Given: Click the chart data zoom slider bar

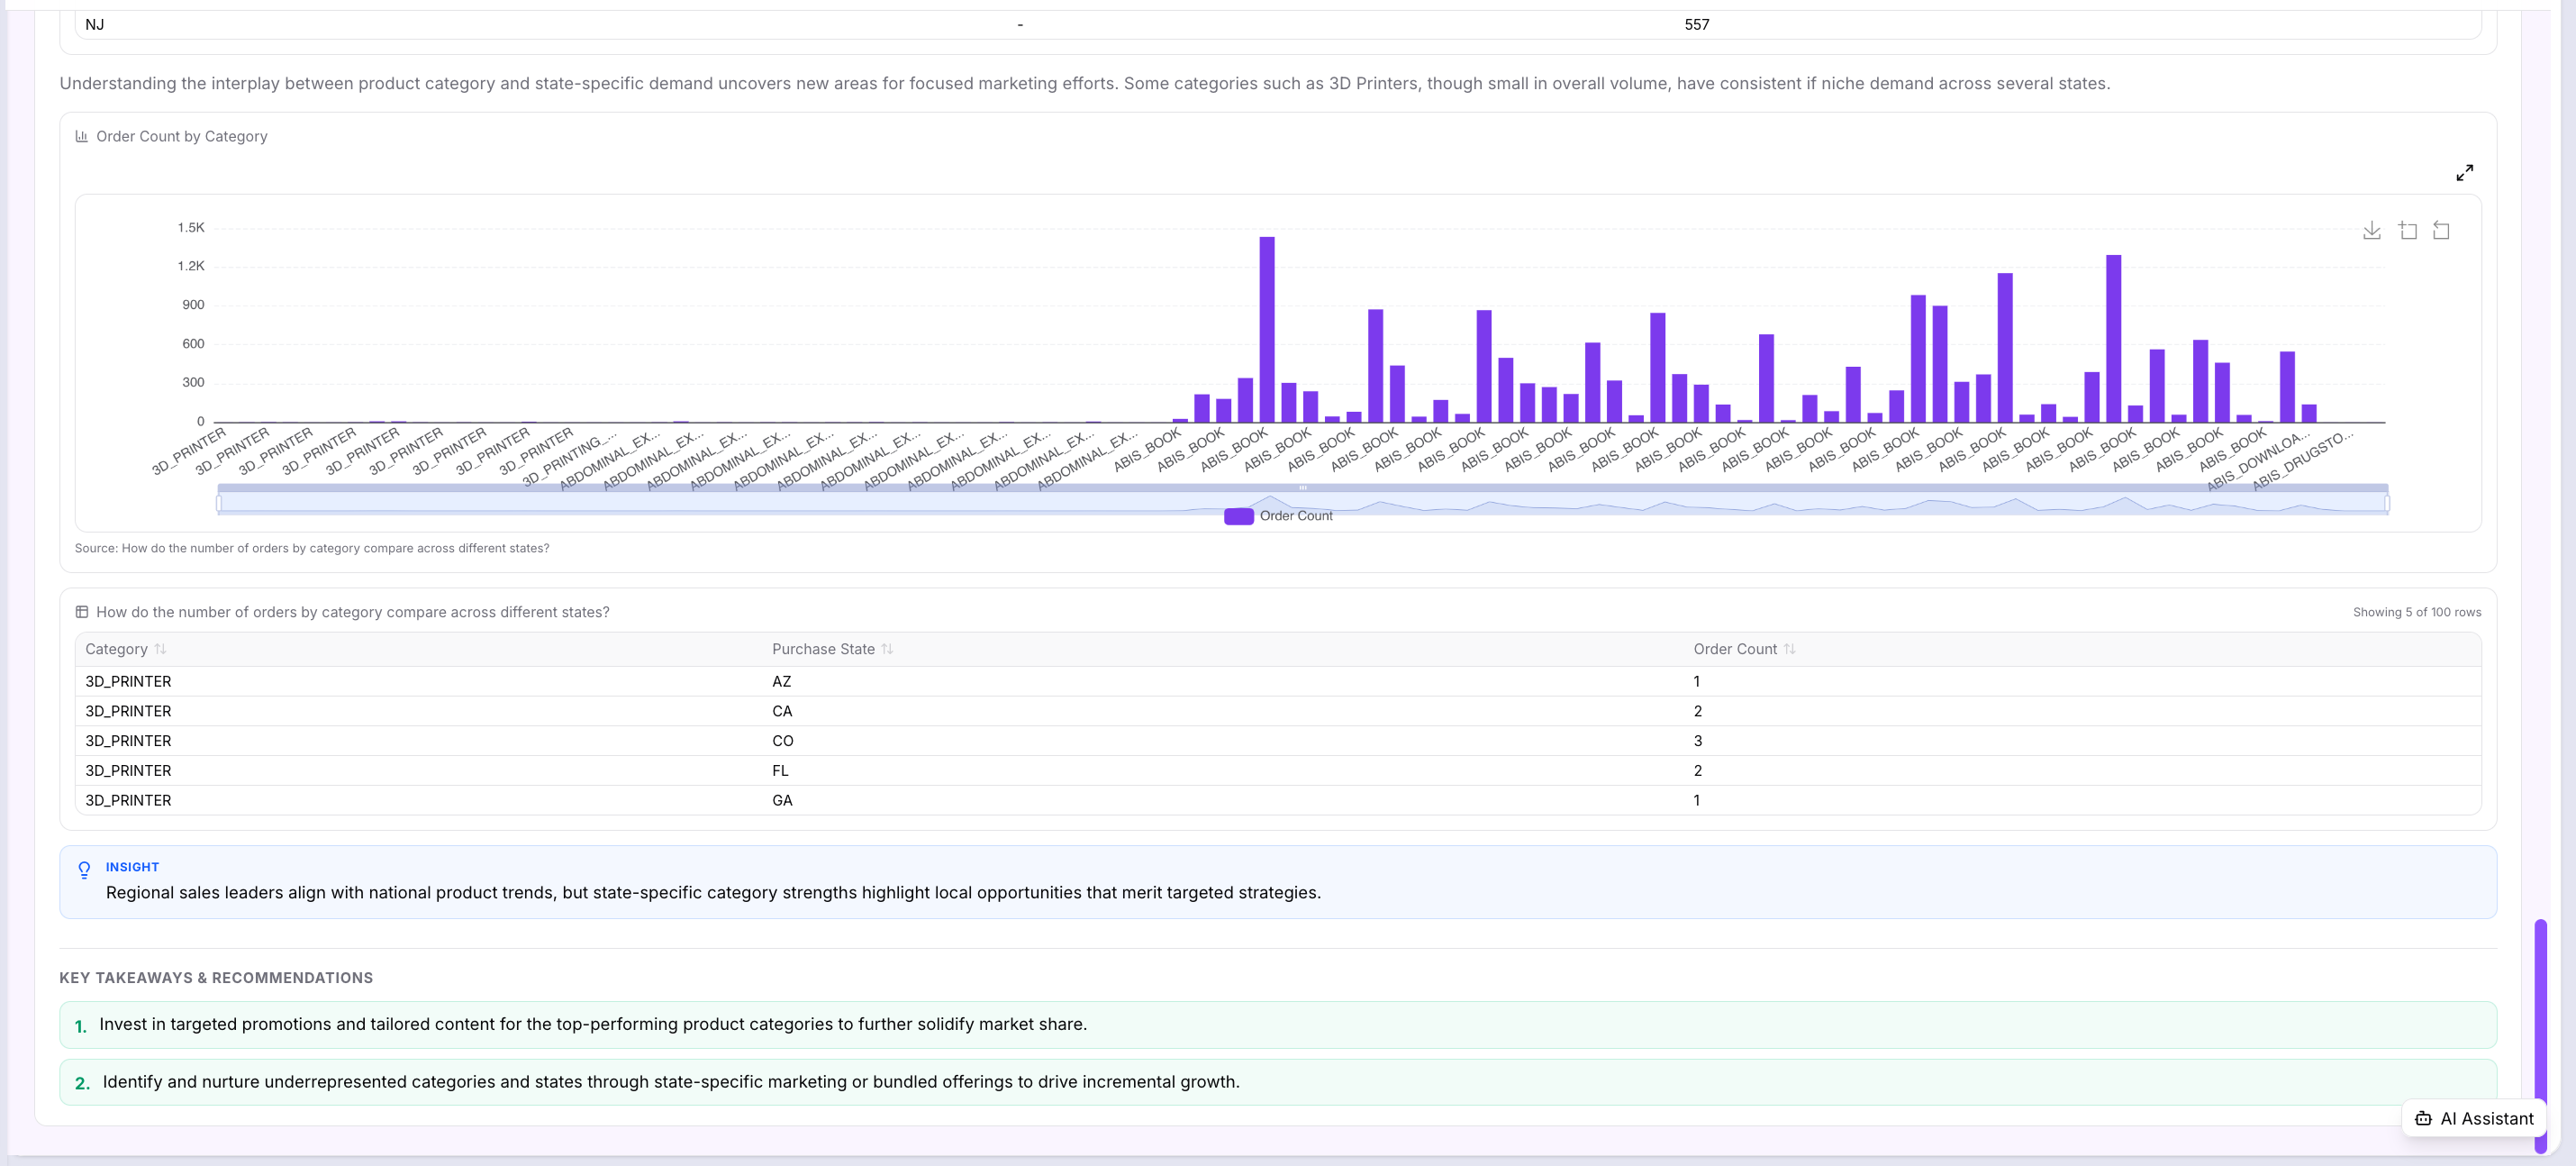Looking at the screenshot, I should click(1302, 502).
